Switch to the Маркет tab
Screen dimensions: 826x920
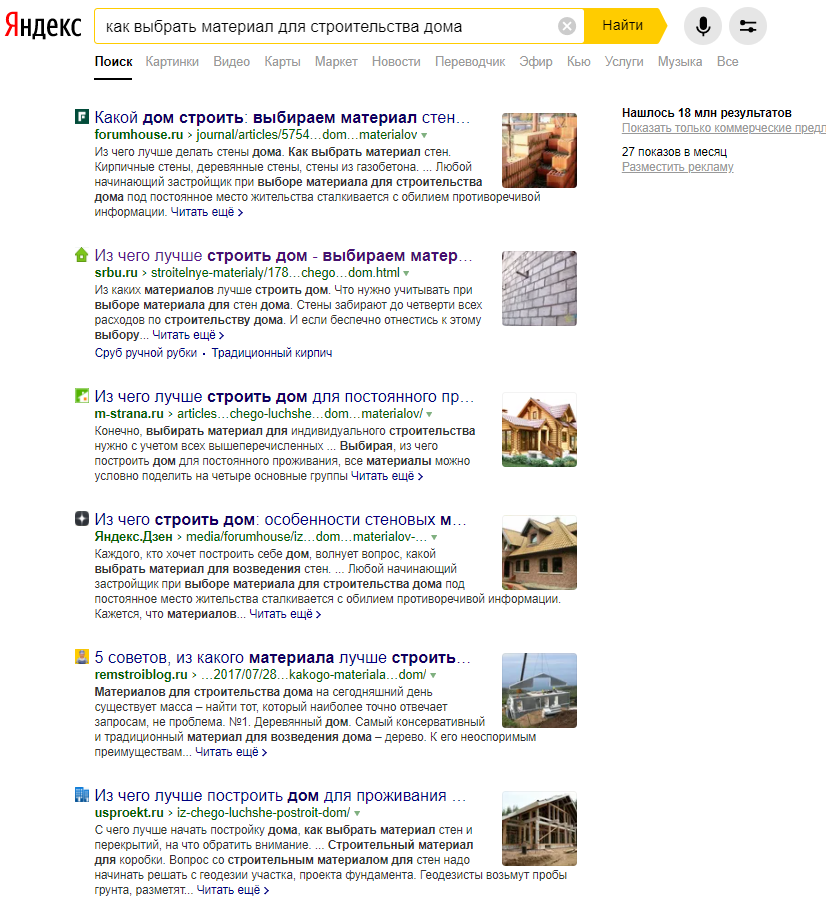coord(336,62)
